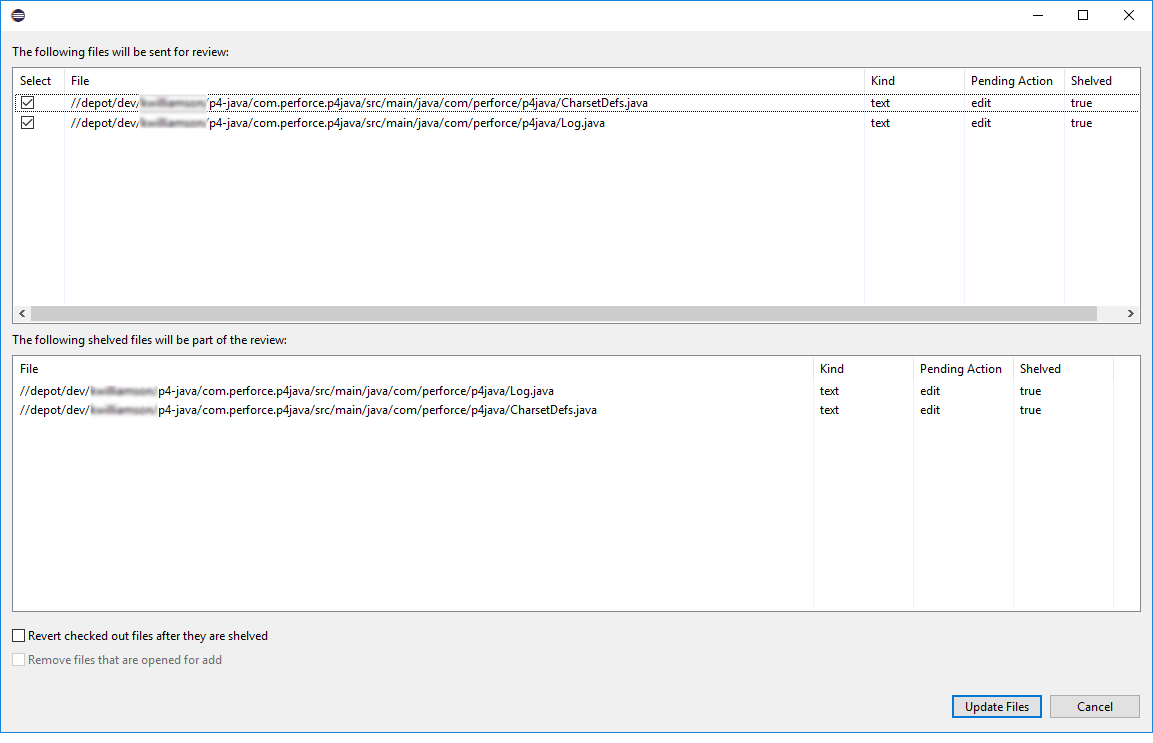Click the Update Files button
The height and width of the screenshot is (743, 1153).
[x=996, y=706]
